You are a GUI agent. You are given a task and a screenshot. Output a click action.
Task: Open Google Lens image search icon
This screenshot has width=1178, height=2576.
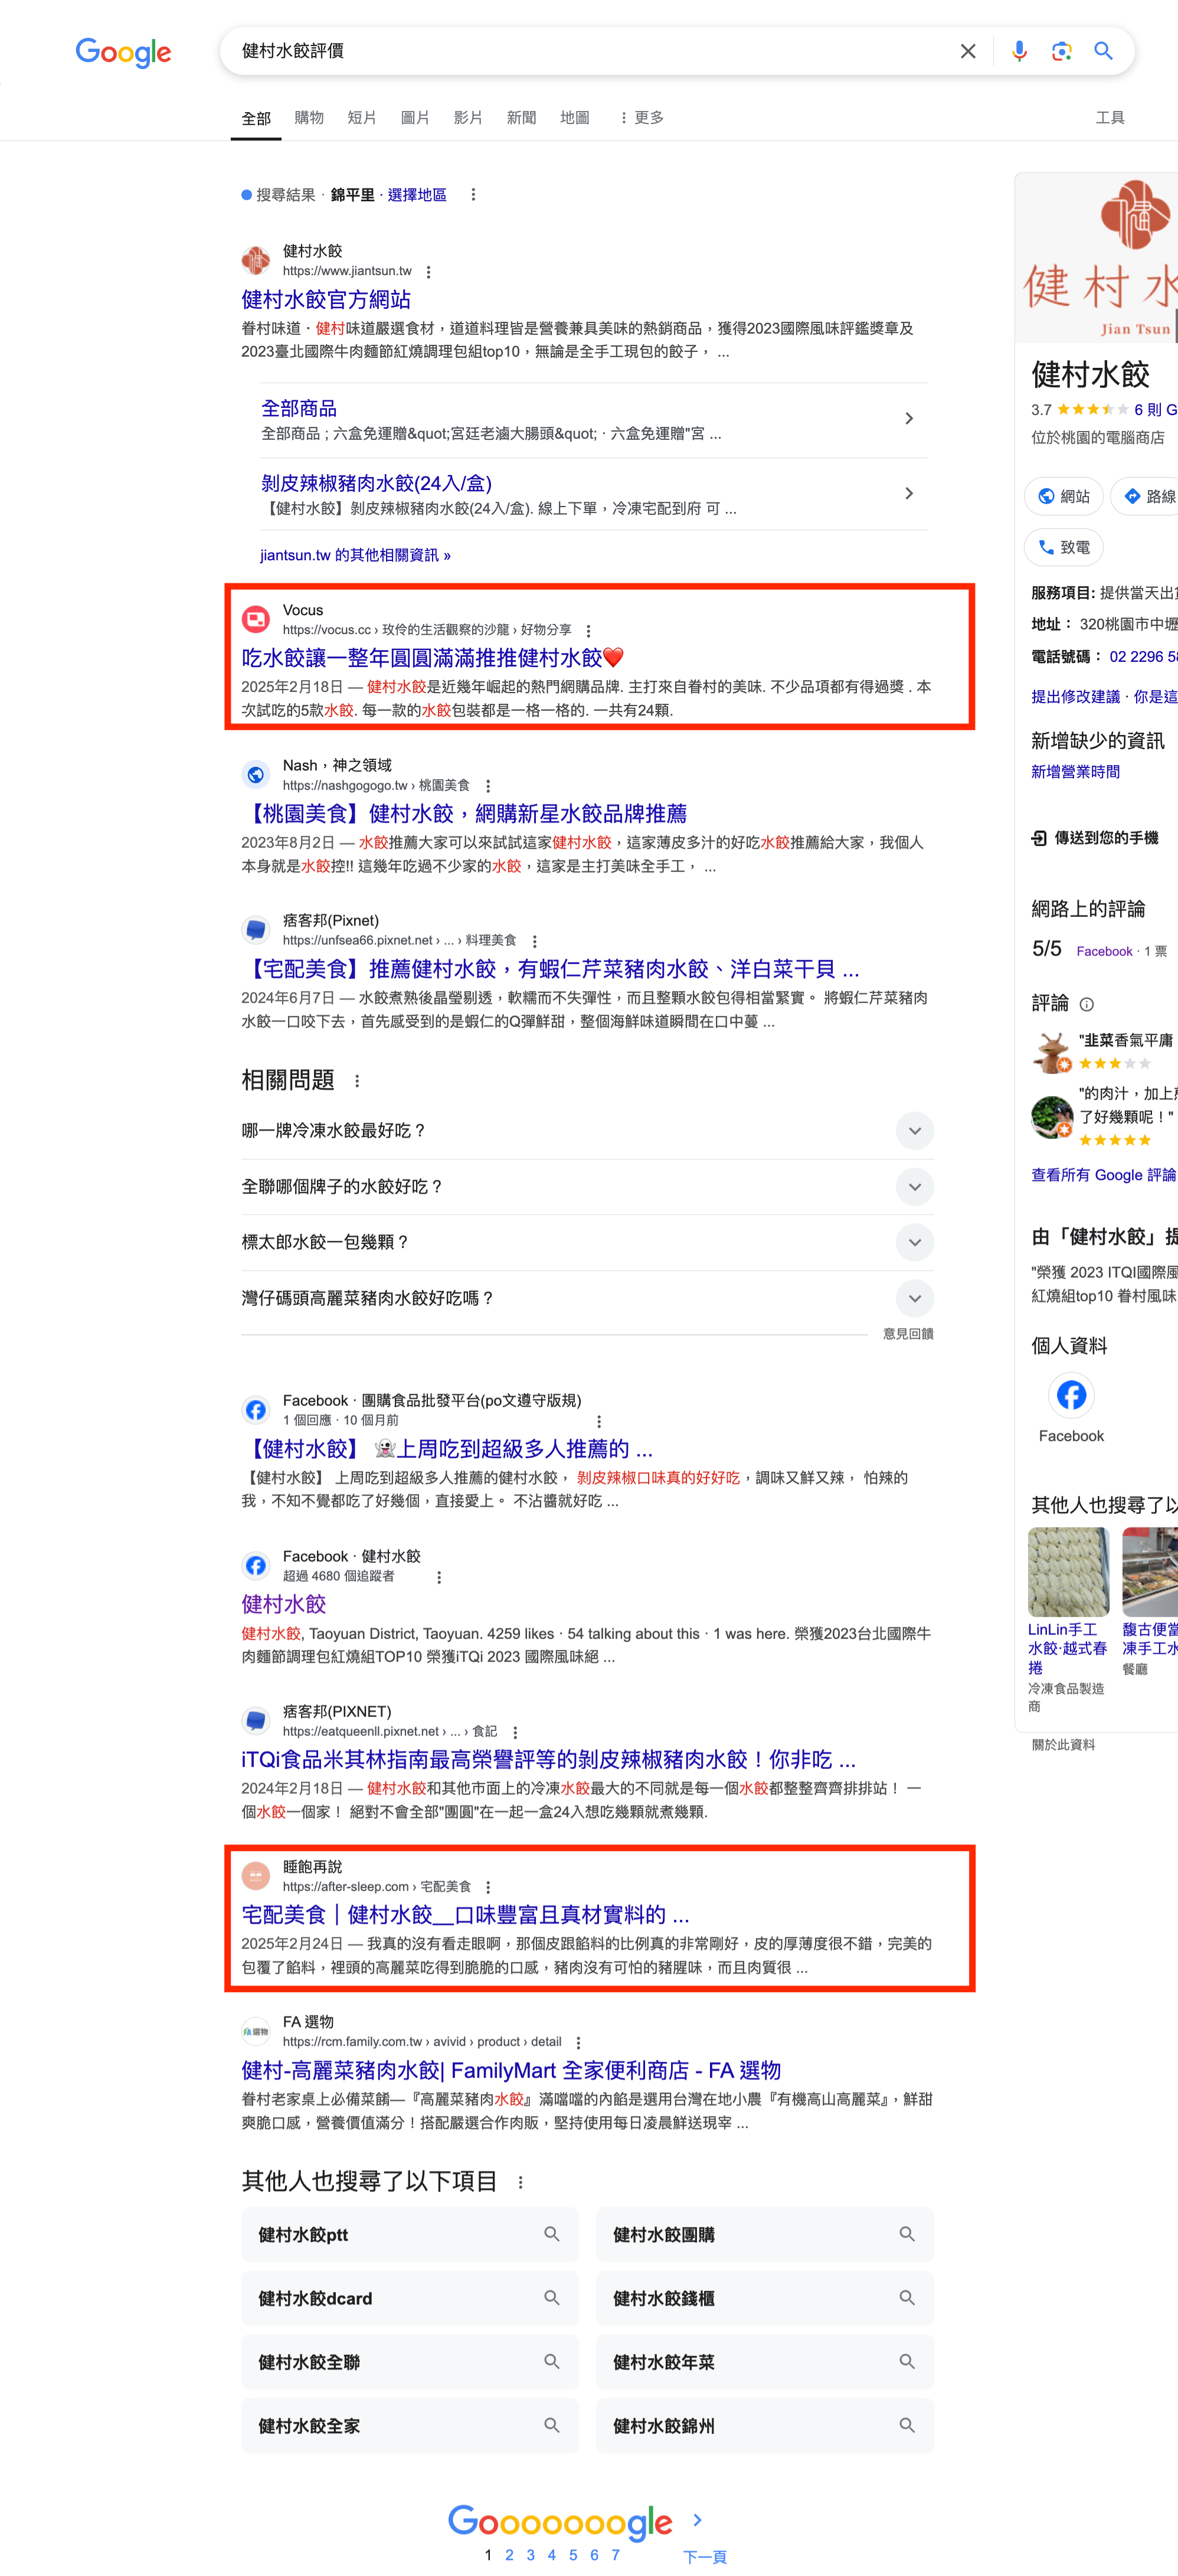(1061, 51)
